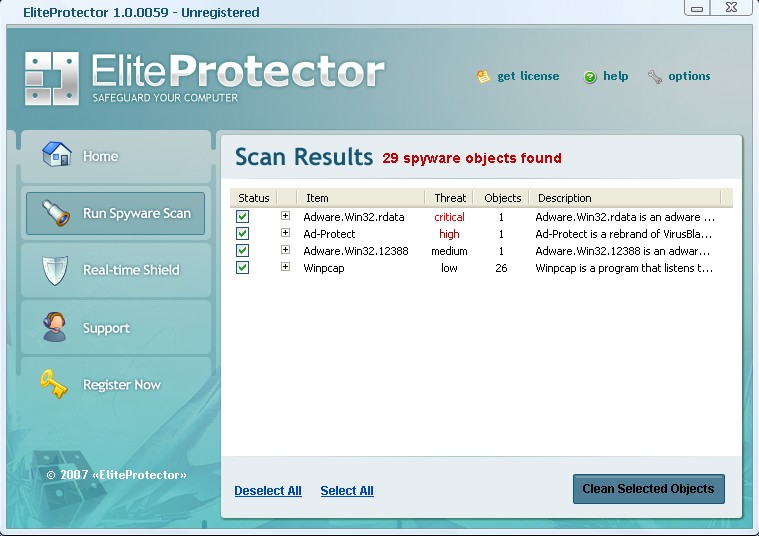Click the wrench options icon
The height and width of the screenshot is (536, 759).
coord(655,77)
